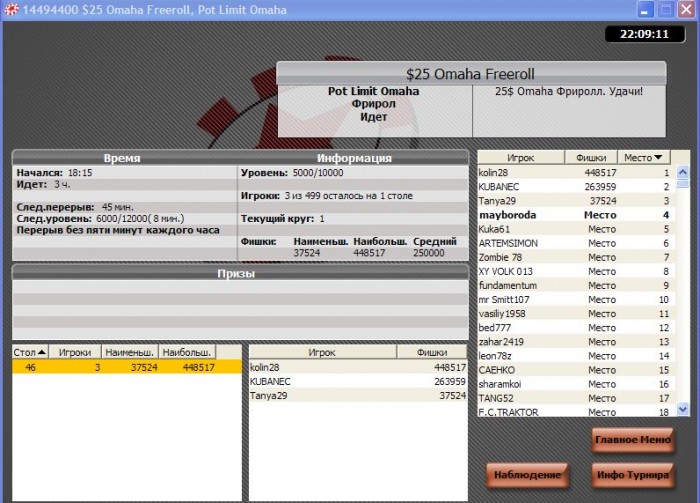Sort ranking list by Игрок column header

coord(521,158)
